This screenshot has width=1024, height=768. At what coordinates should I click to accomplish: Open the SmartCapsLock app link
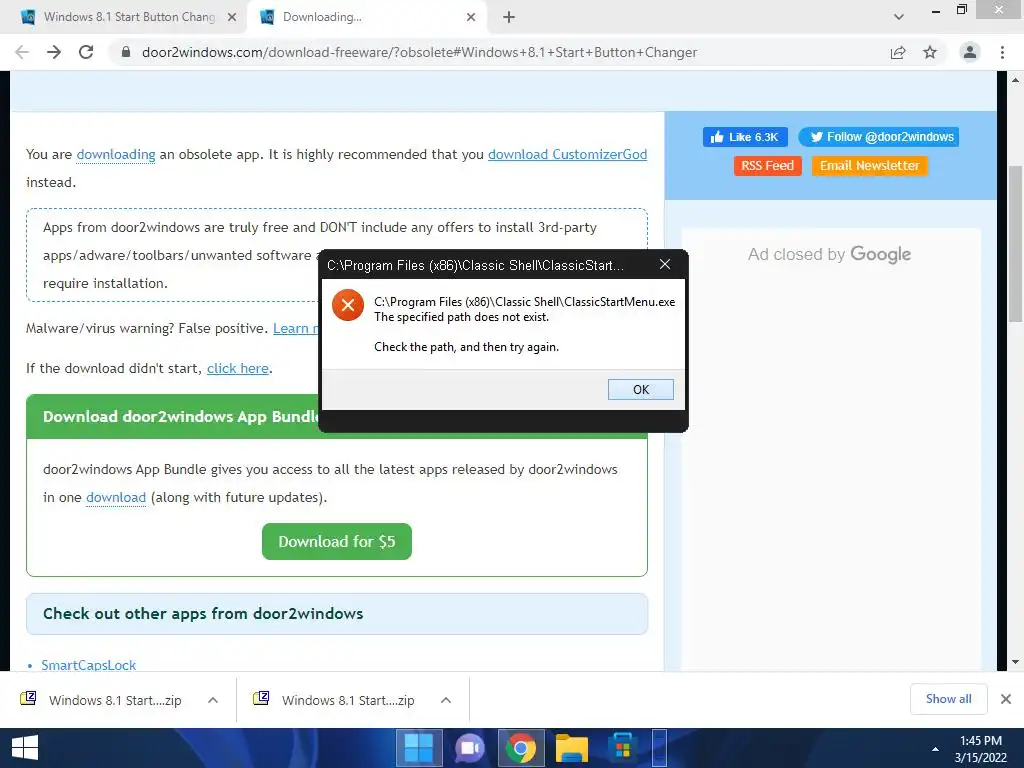pos(89,665)
